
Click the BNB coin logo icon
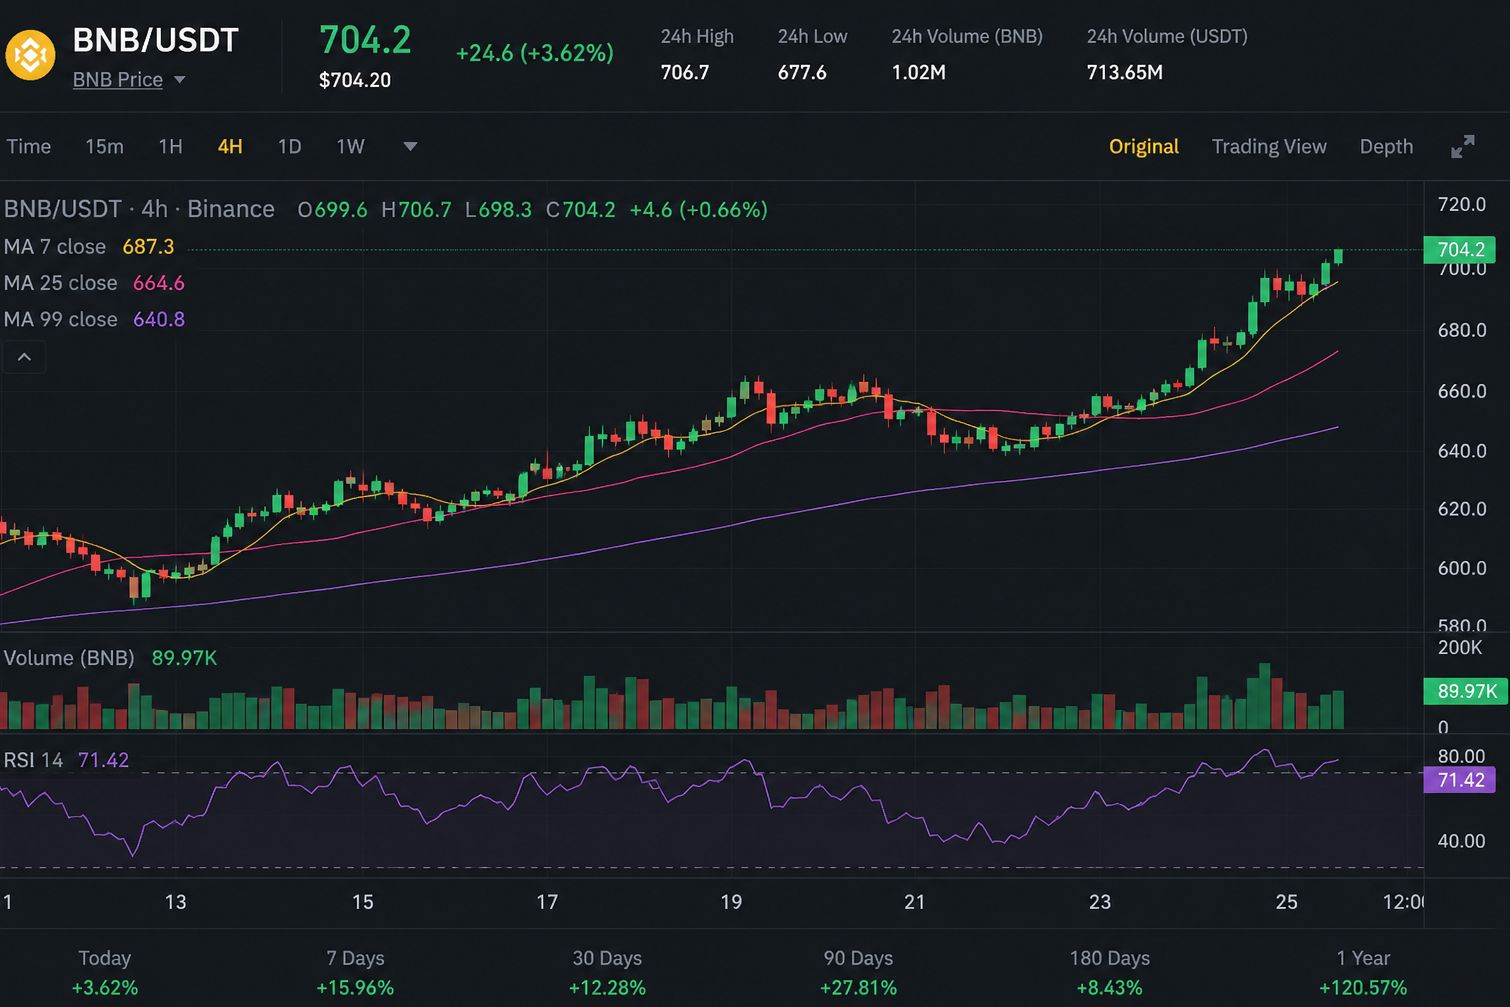coord(30,55)
